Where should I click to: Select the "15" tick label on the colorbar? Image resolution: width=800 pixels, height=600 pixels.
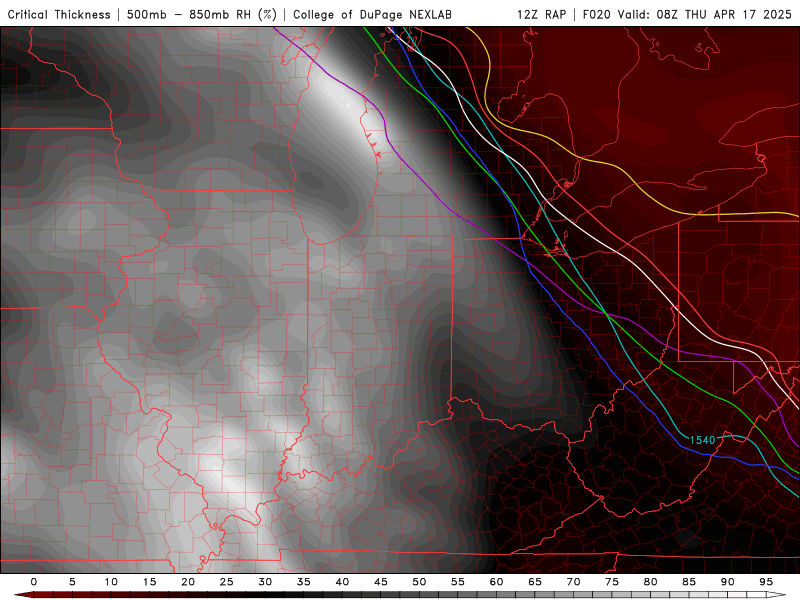[x=149, y=582]
